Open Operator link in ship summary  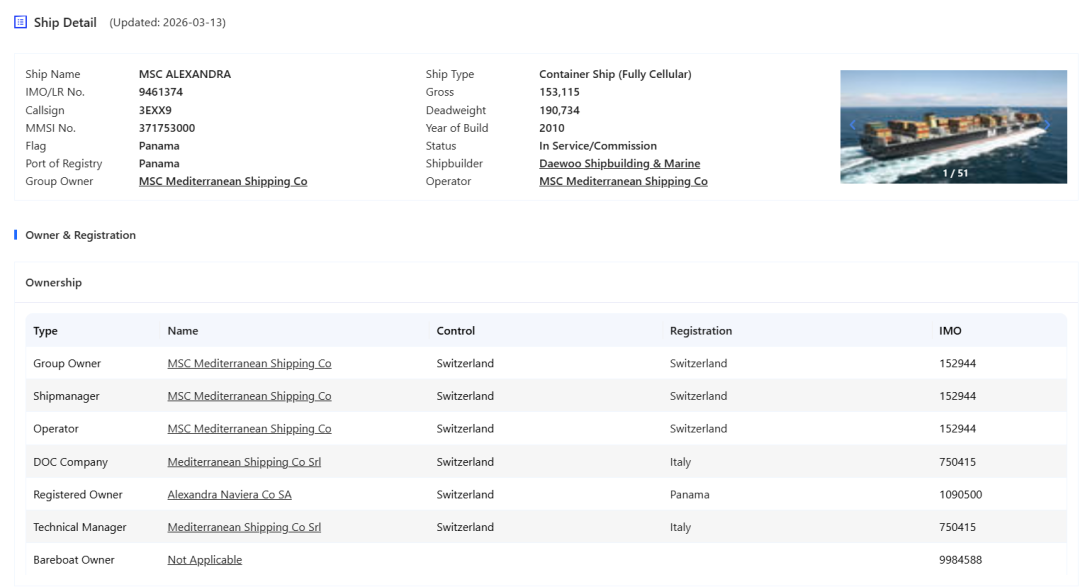click(623, 182)
